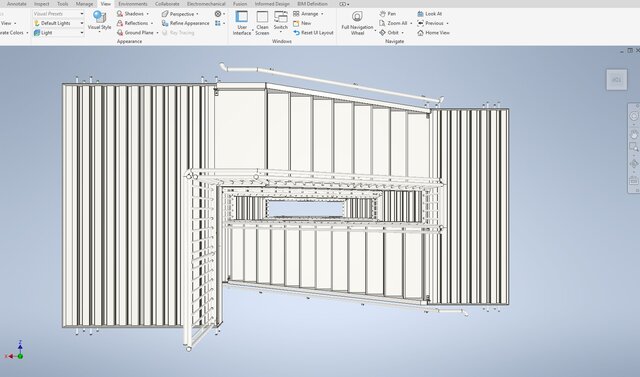The image size is (640, 377).
Task: Open the Fusion ribbon tab
Action: pyautogui.click(x=240, y=4)
